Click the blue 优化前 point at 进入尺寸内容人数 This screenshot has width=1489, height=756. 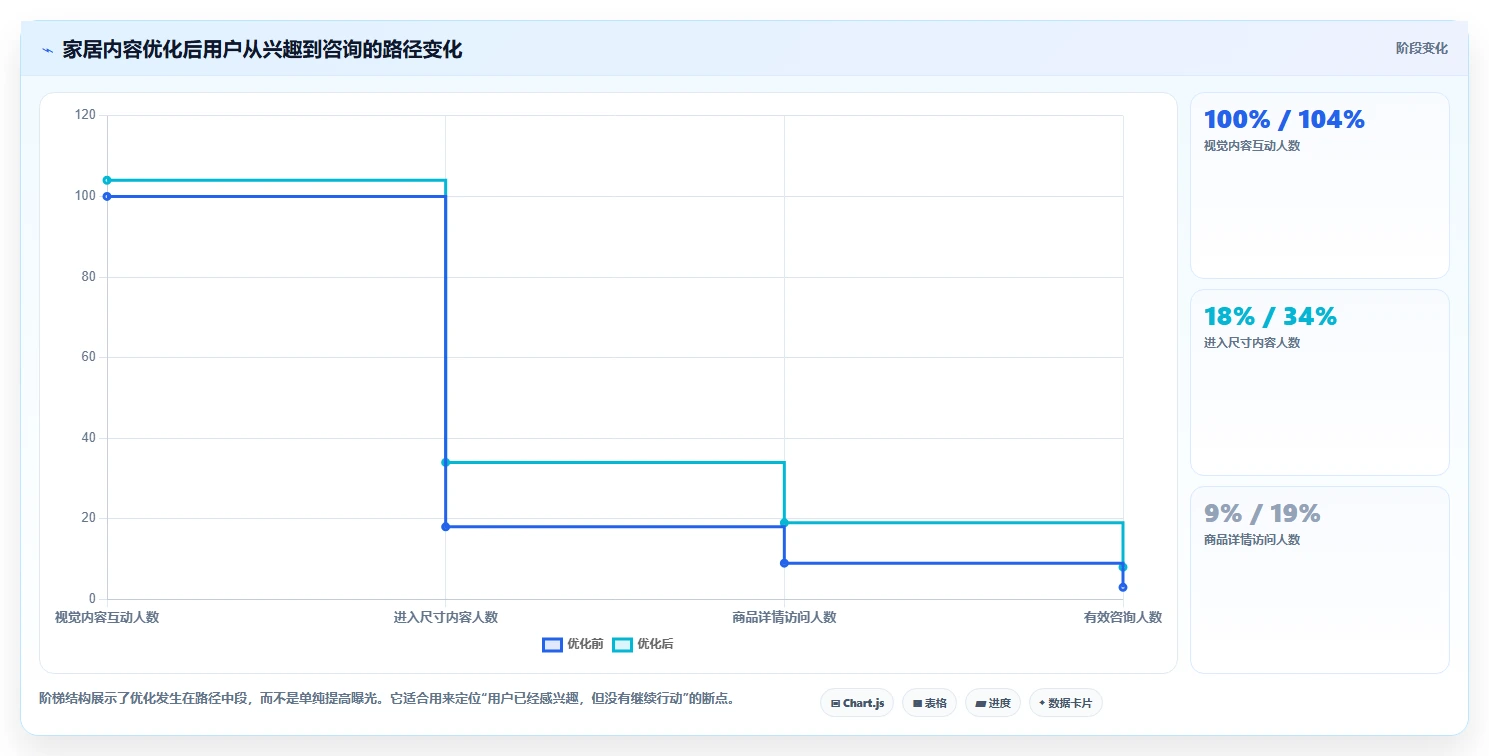pos(445,527)
